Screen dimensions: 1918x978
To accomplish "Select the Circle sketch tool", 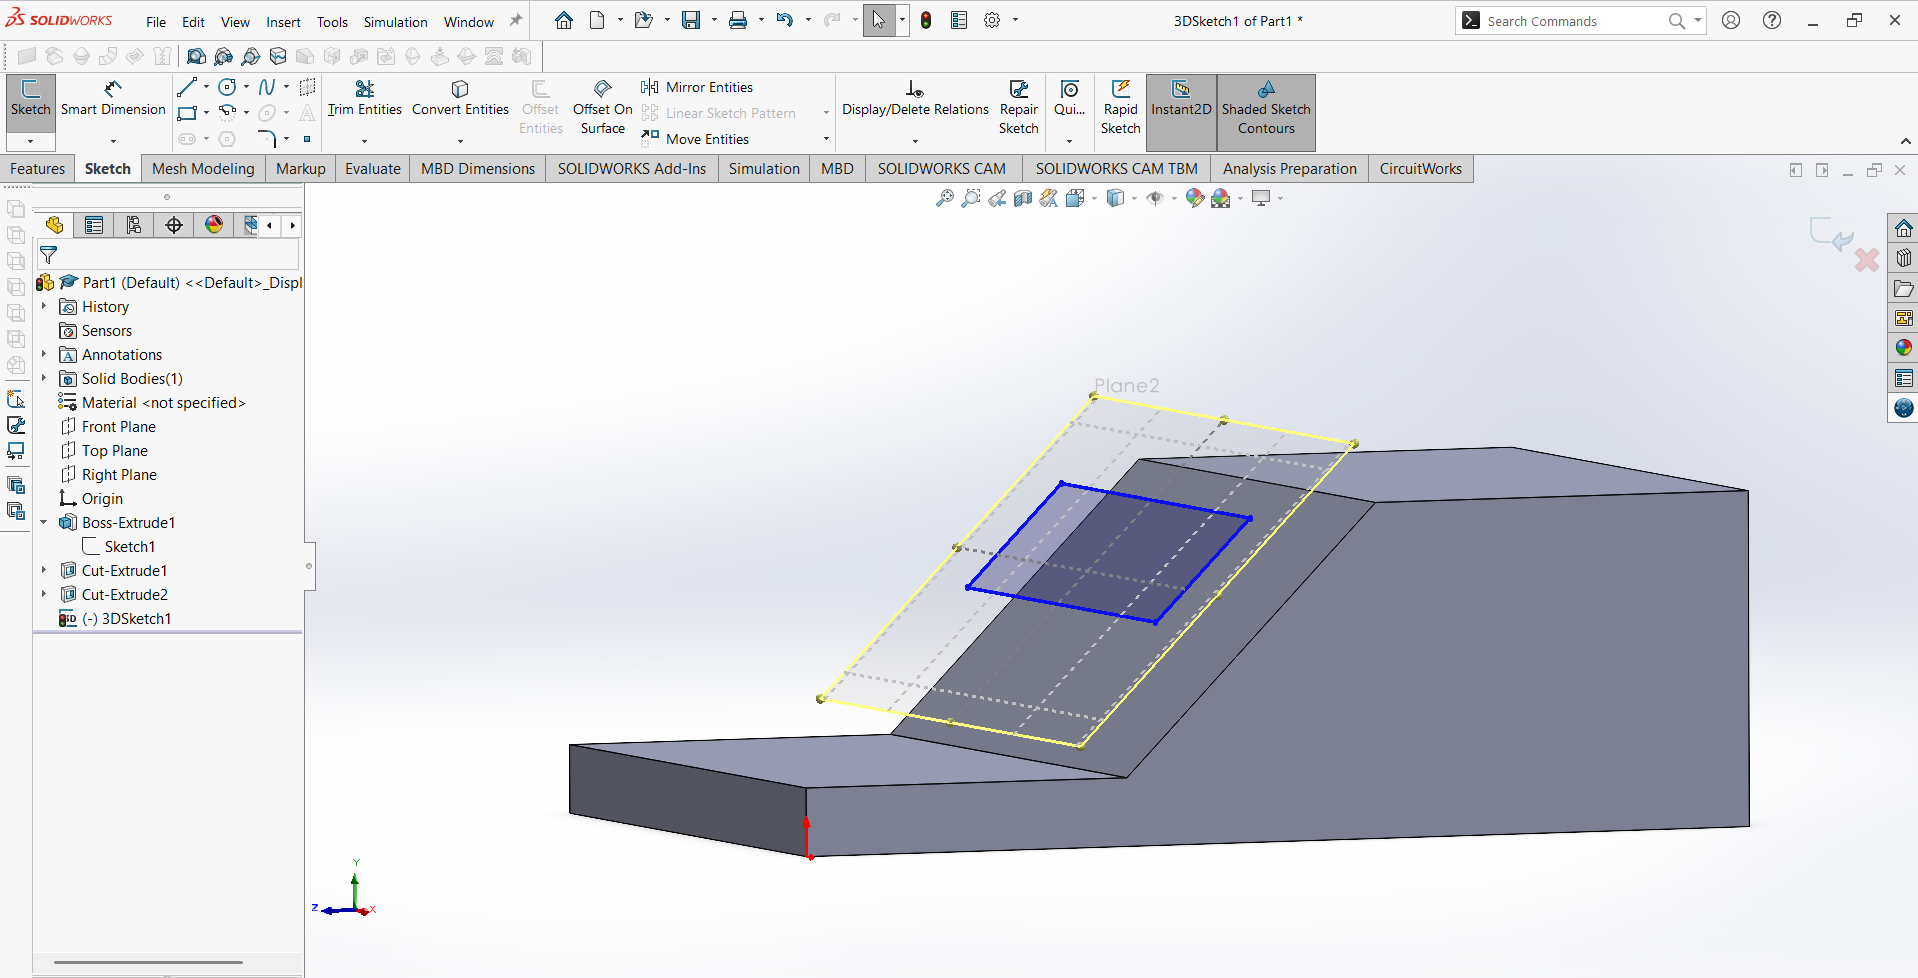I will click(x=227, y=87).
